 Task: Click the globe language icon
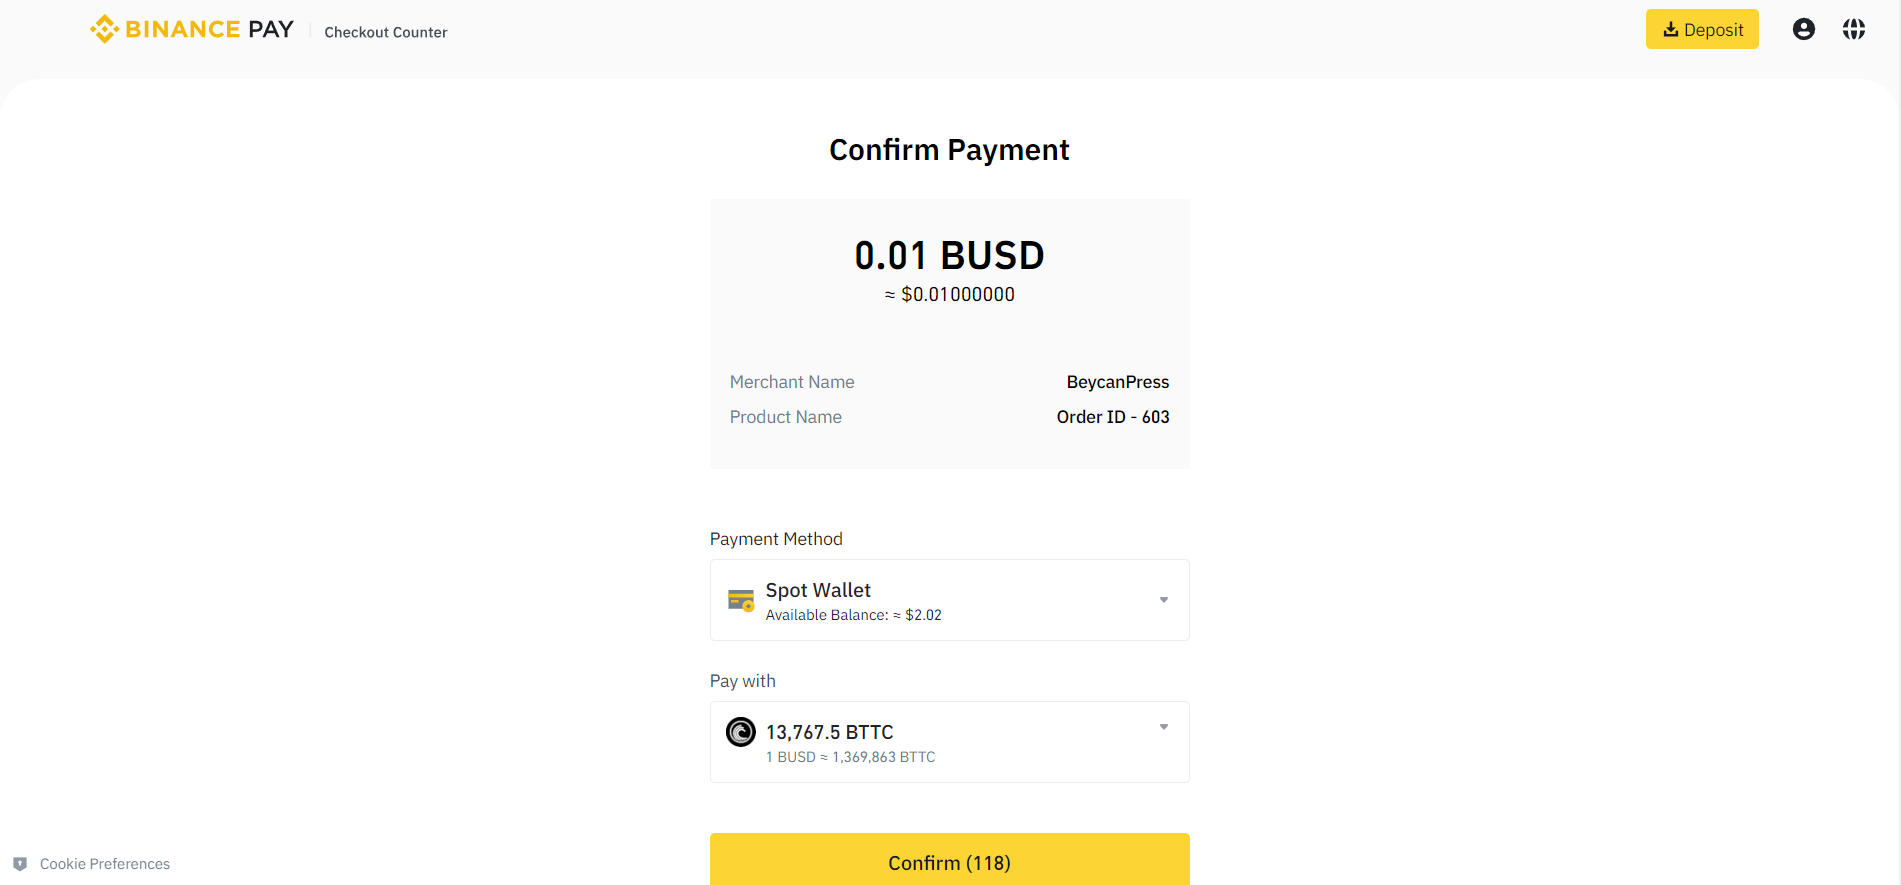(1853, 29)
